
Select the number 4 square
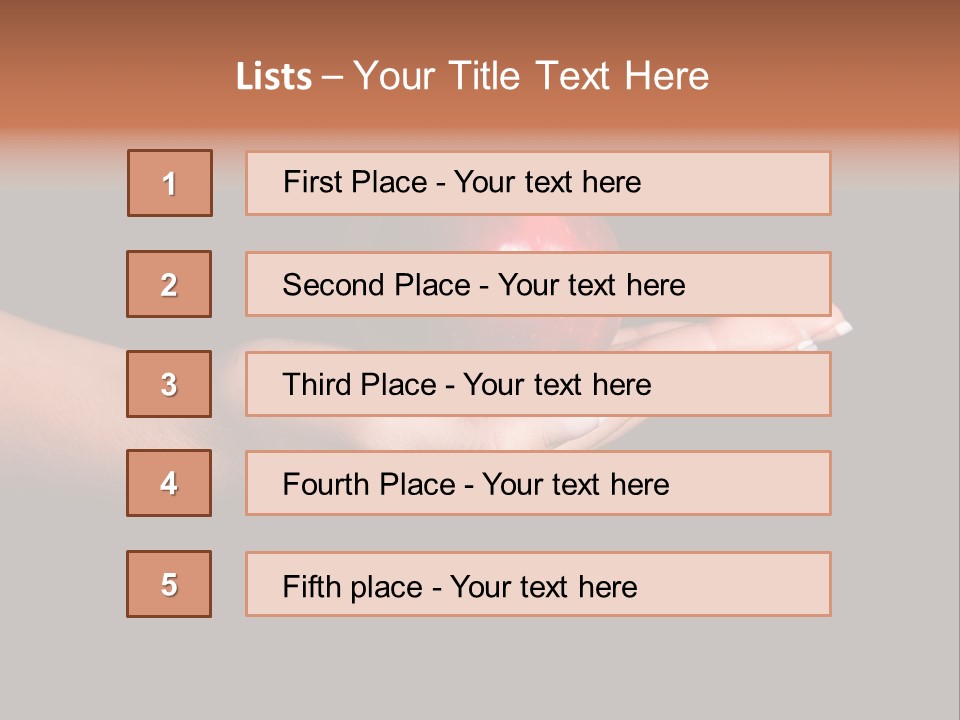point(169,483)
